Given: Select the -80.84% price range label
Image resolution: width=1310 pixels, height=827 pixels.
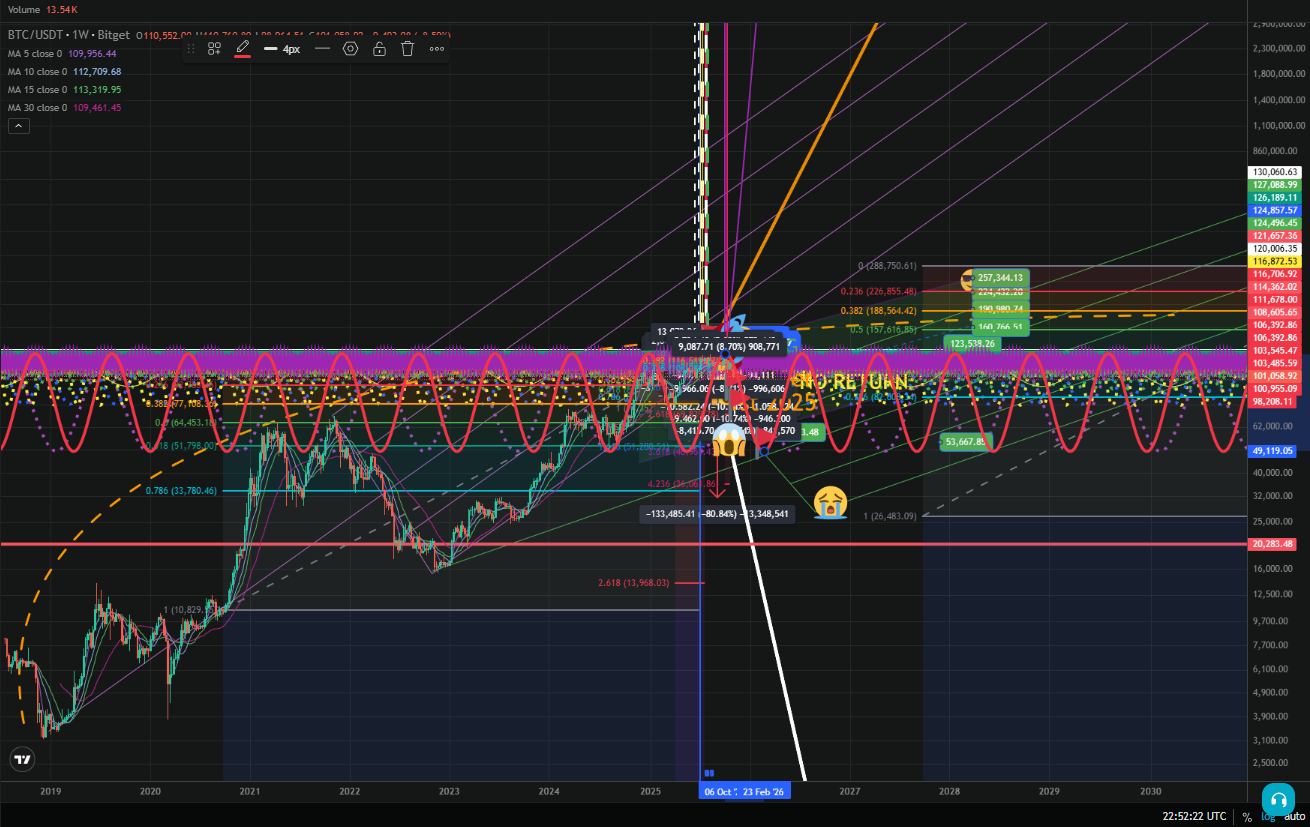Looking at the screenshot, I should tap(719, 514).
